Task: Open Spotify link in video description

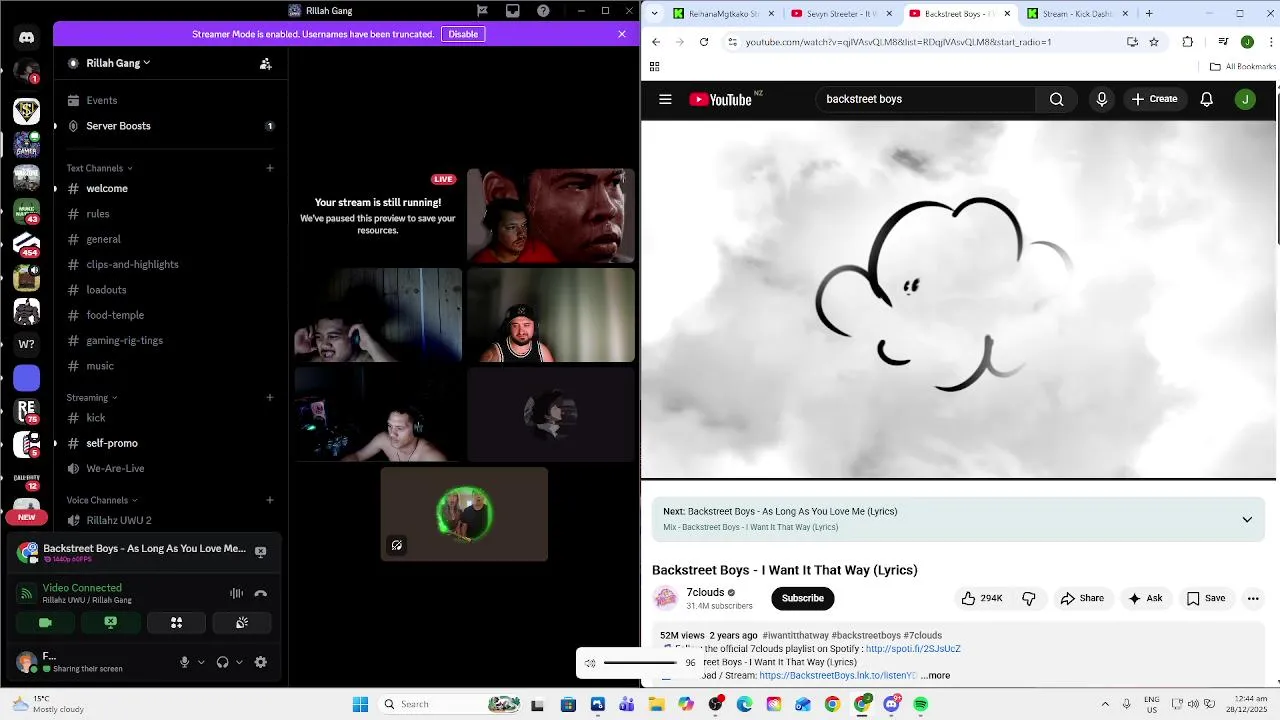Action: tap(913, 649)
